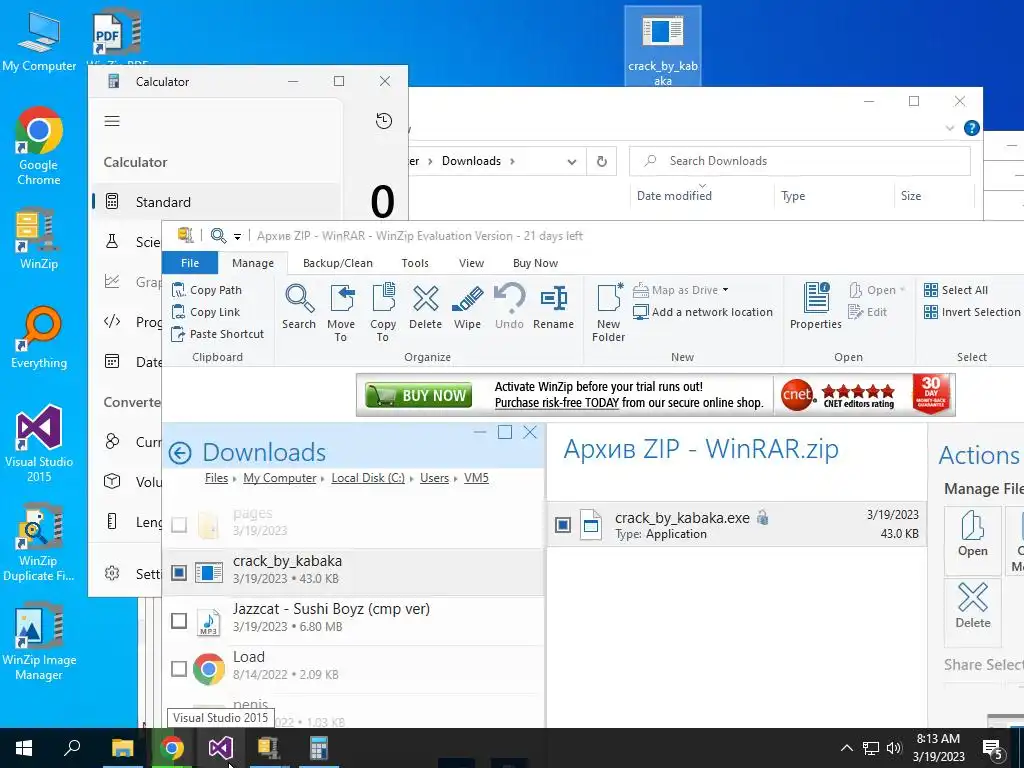Open the Explorer address bar history dropdown

[571, 162]
